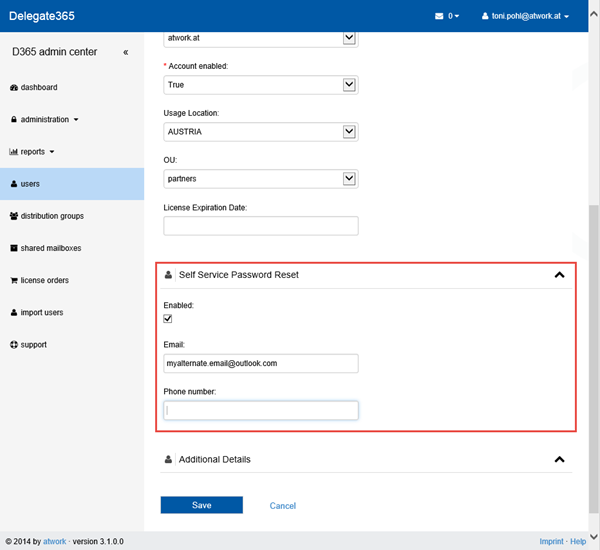Open the administration menu in sidebar
This screenshot has width=600, height=550.
[x=44, y=120]
